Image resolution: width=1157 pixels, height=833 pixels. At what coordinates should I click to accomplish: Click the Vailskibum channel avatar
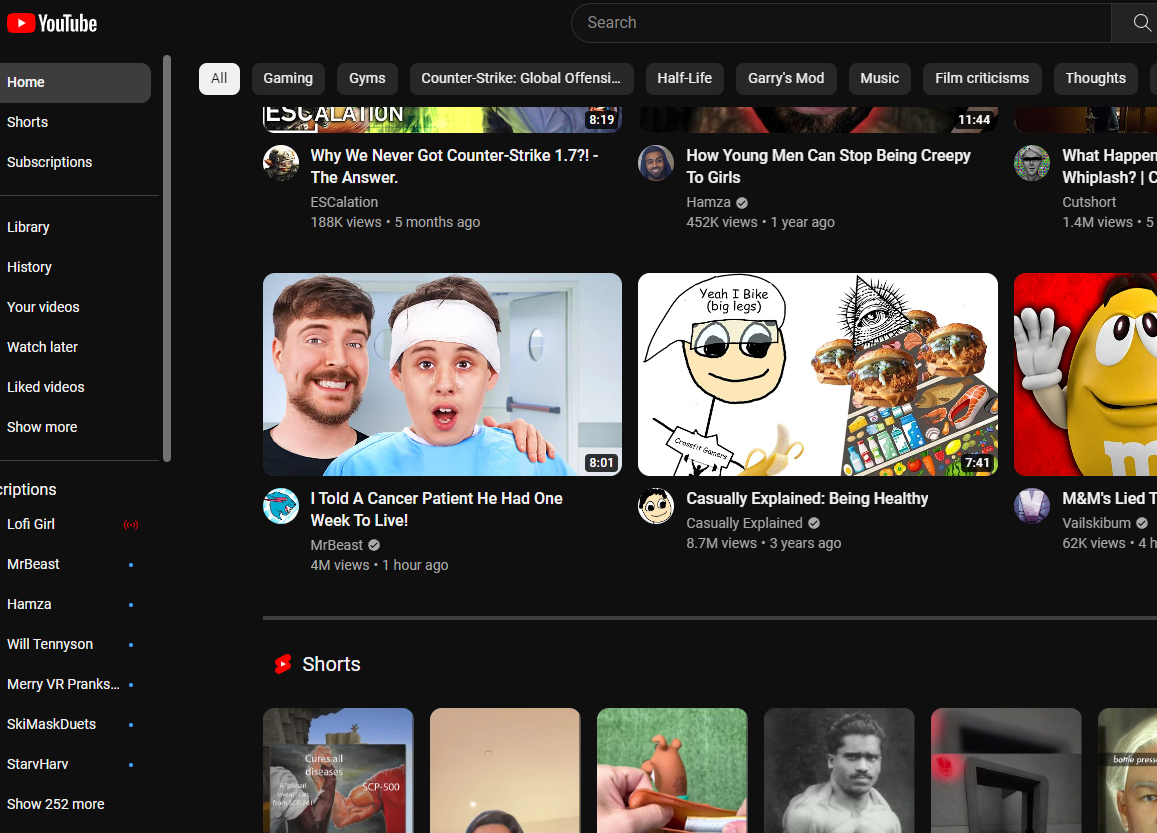[1032, 506]
